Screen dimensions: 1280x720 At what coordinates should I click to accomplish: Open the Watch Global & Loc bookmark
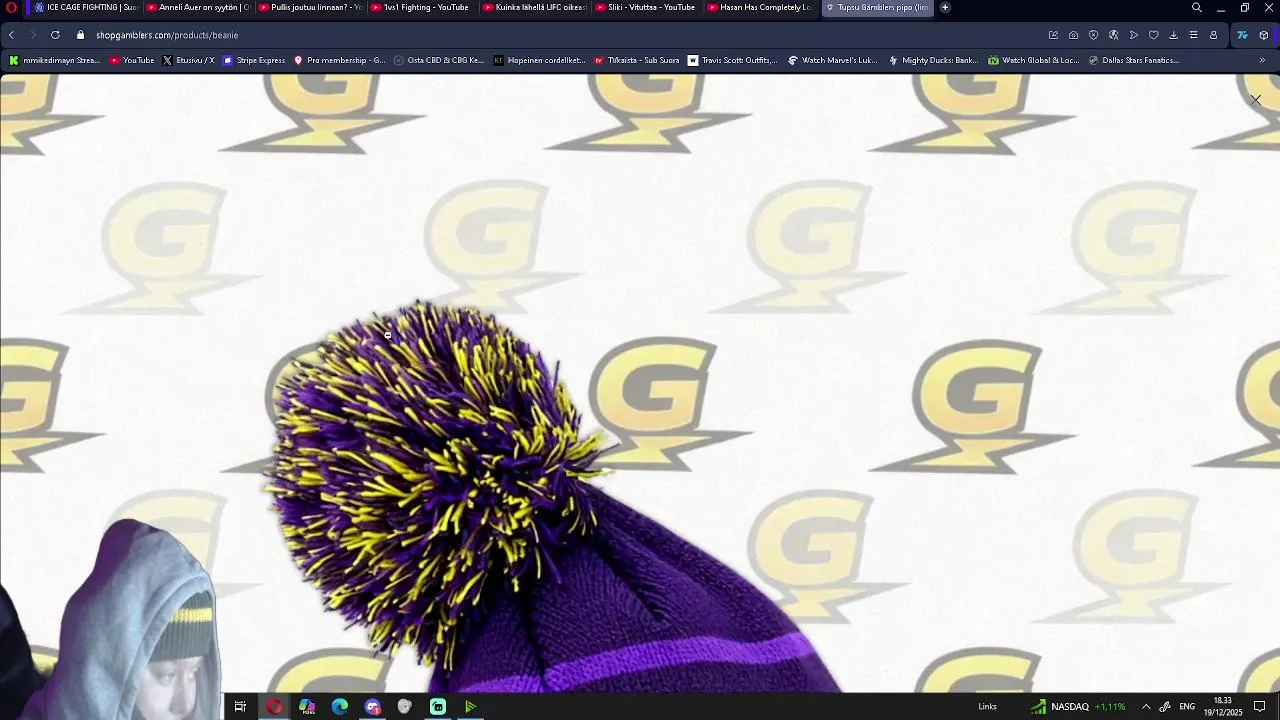1034,60
